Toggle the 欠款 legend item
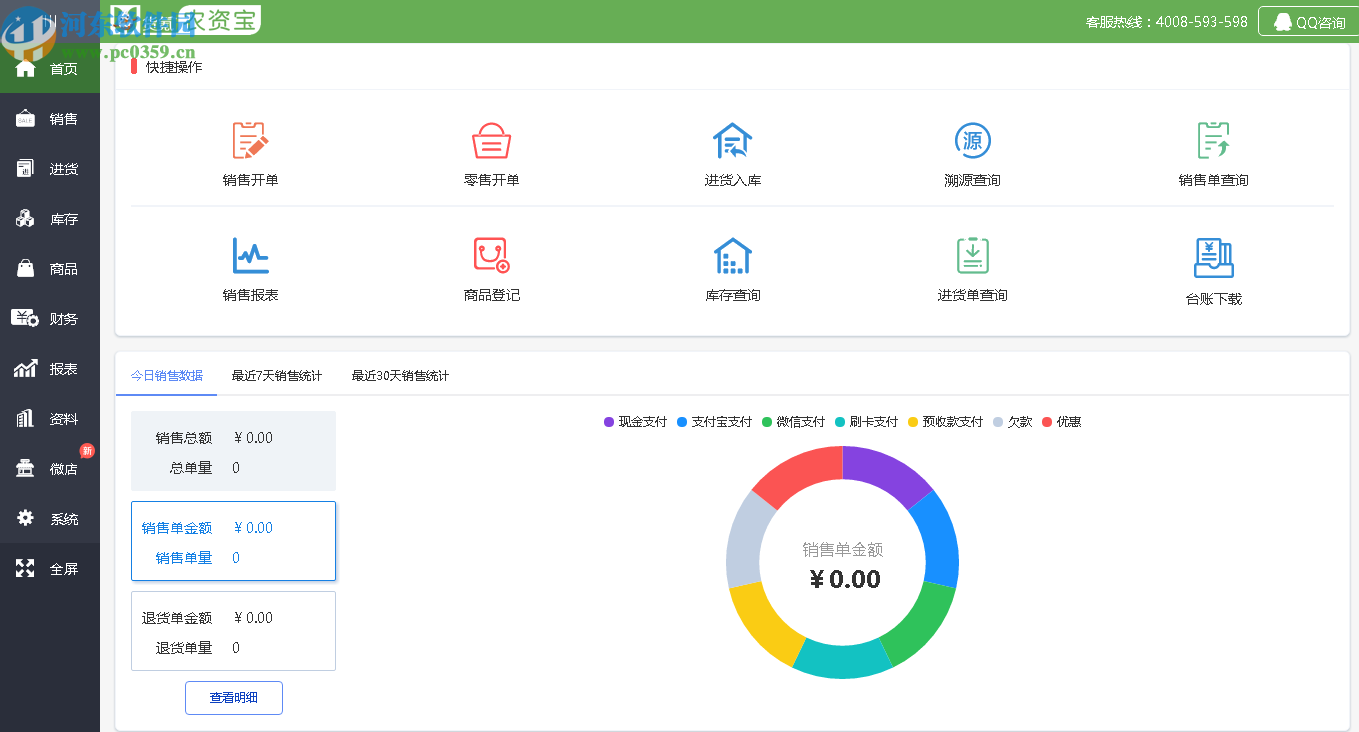The height and width of the screenshot is (732, 1359). point(1012,422)
